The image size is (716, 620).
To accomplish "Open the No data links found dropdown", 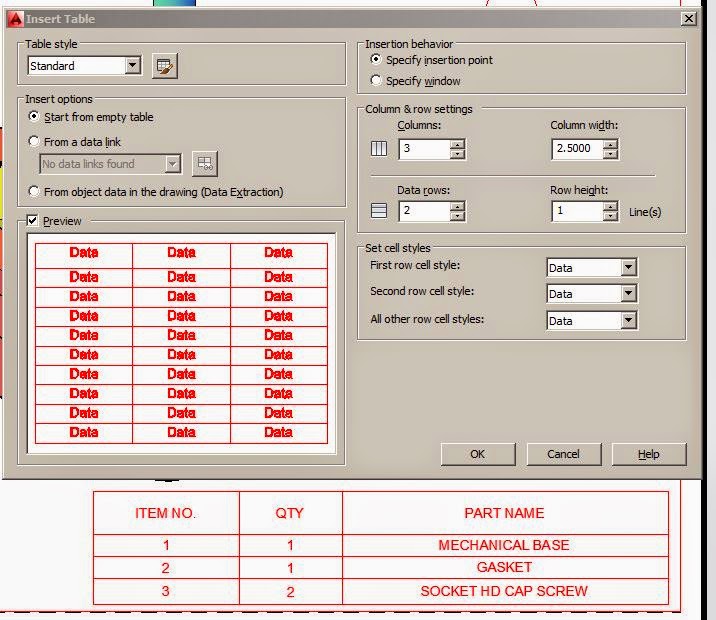I will [x=173, y=163].
